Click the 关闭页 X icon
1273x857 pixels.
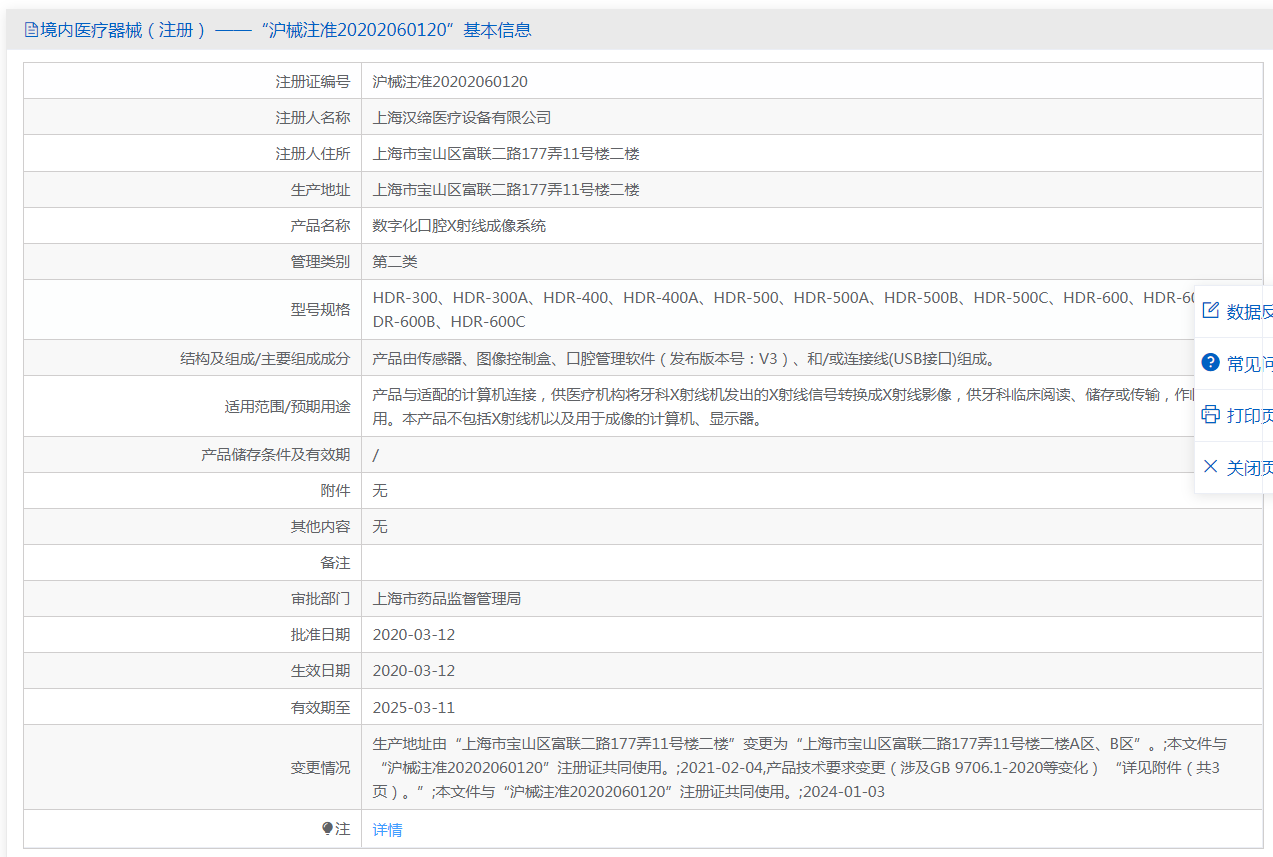1210,467
